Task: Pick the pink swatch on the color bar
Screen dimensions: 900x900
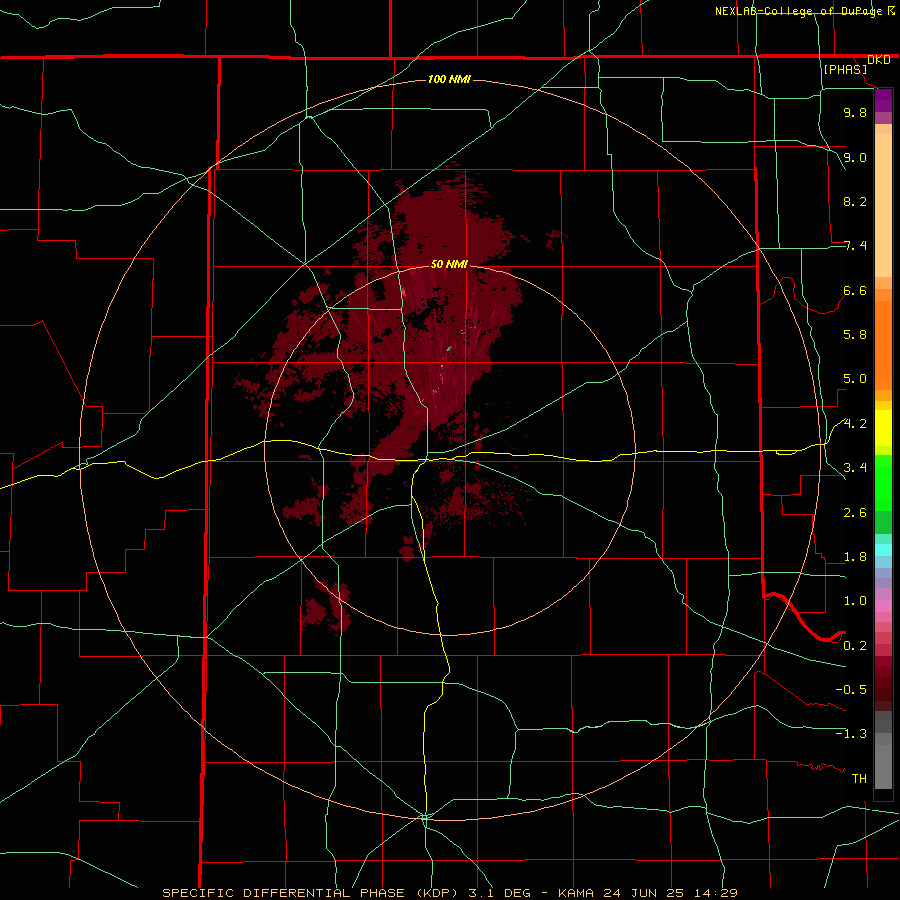Action: click(883, 606)
